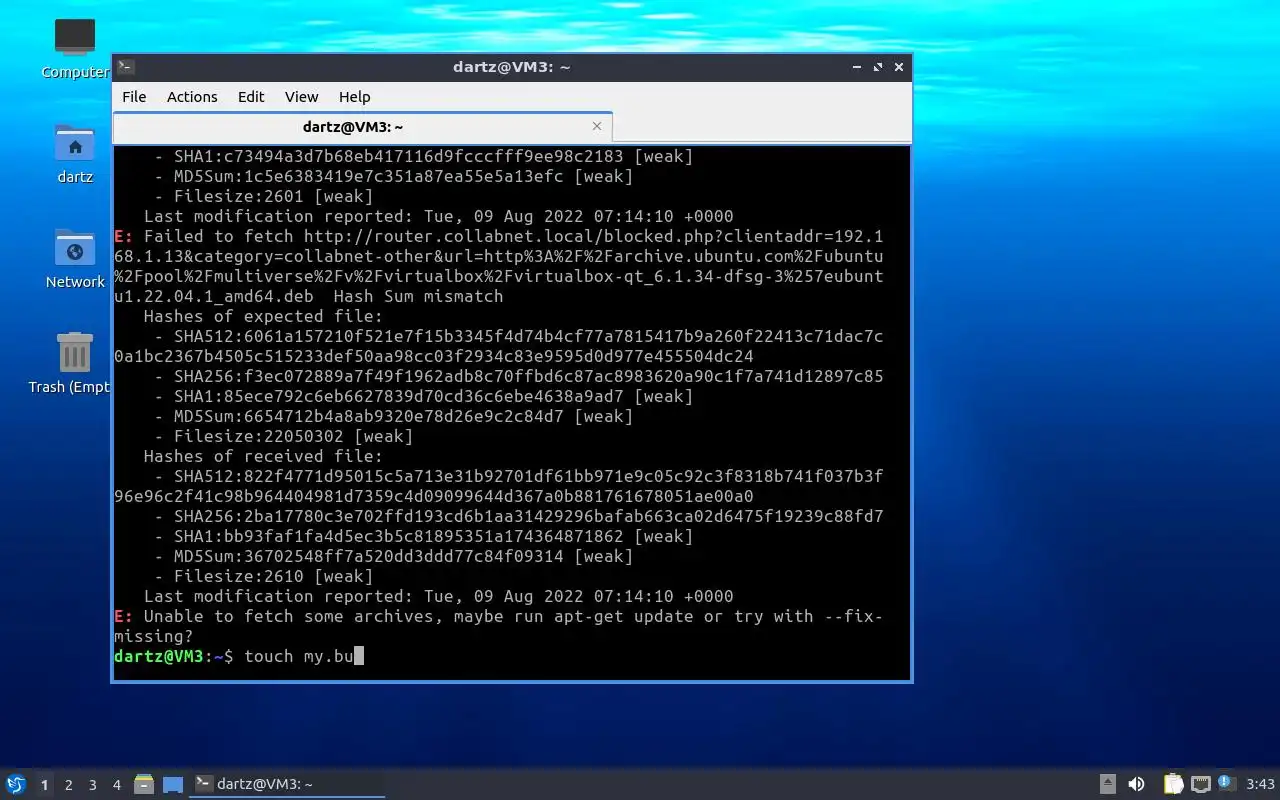Open the Actions menu in terminal
The height and width of the screenshot is (800, 1280).
192,97
